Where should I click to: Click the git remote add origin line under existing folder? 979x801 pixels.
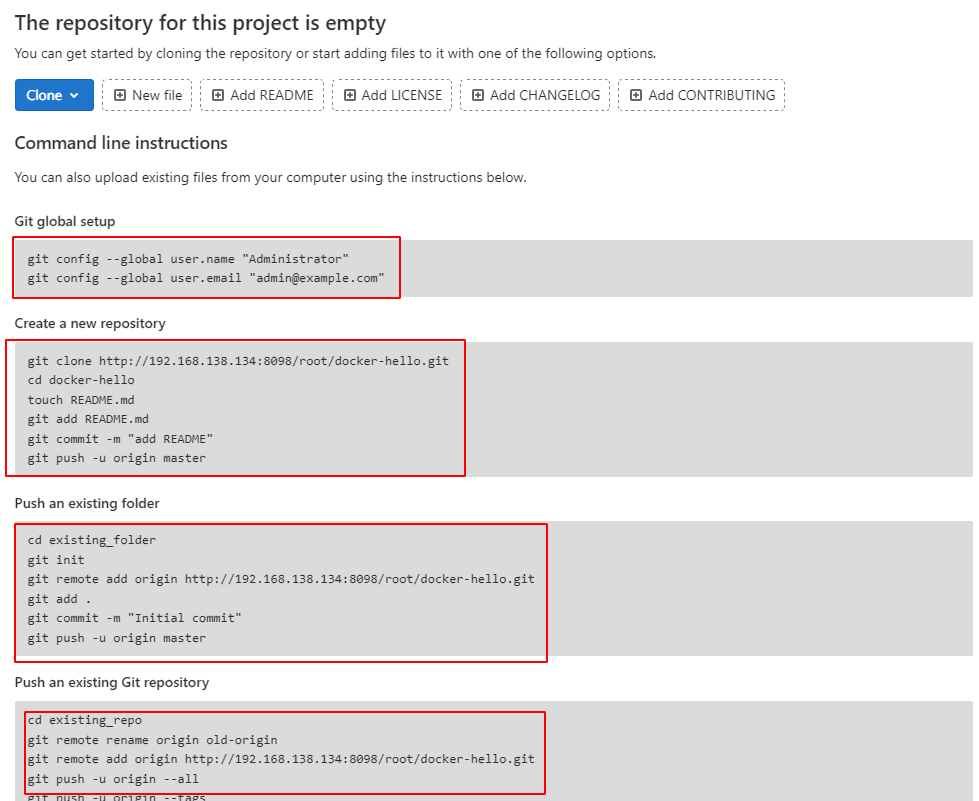[x=281, y=579]
